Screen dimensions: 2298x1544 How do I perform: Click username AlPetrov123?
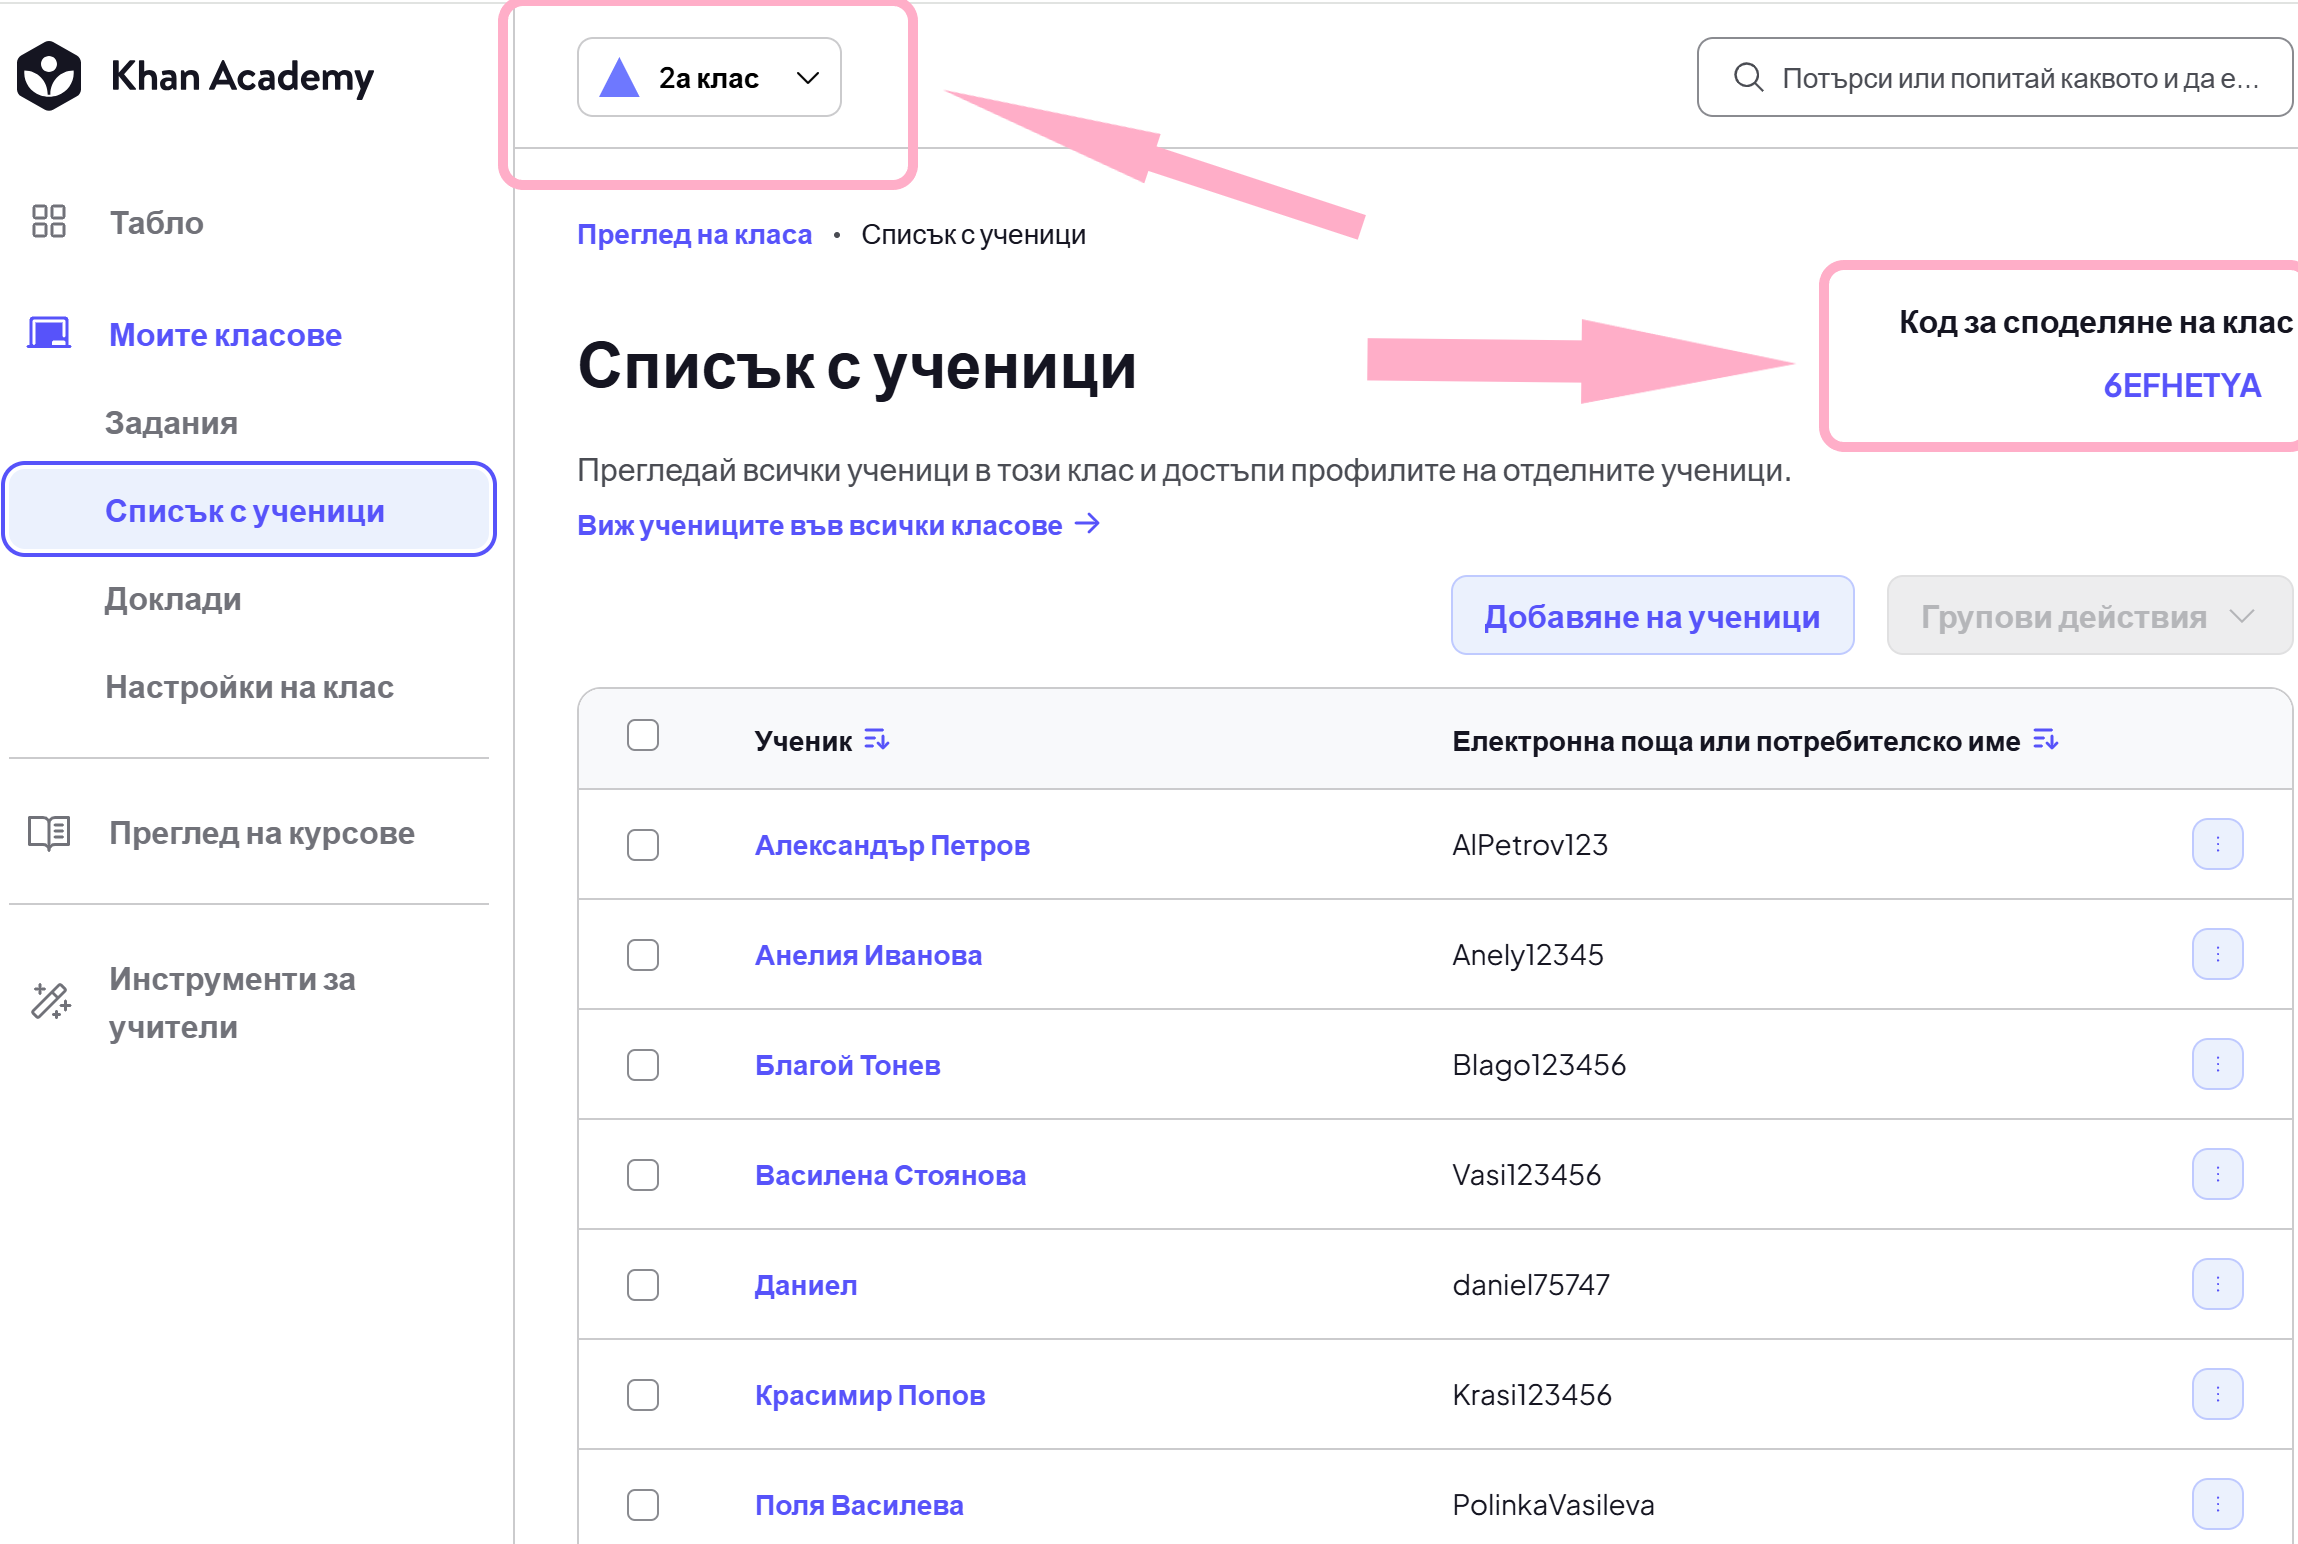(1530, 845)
